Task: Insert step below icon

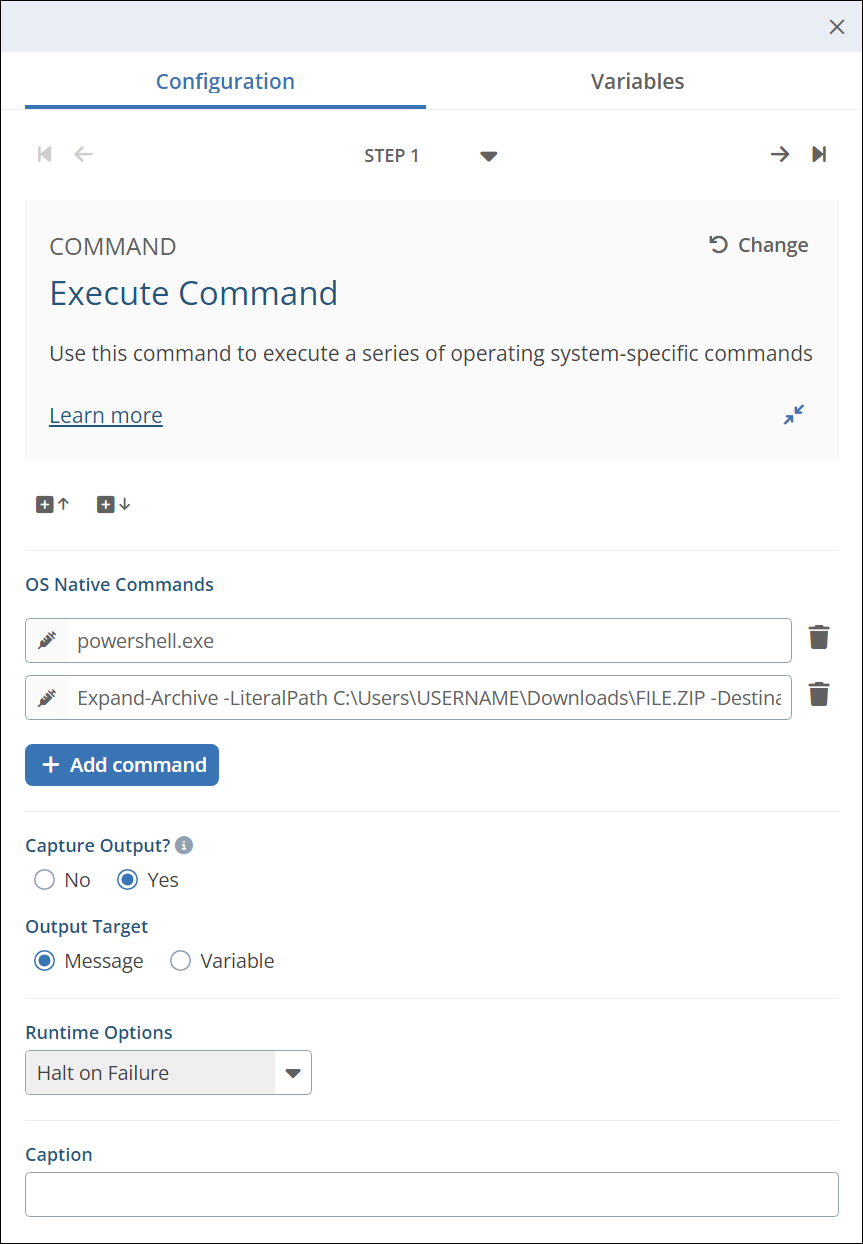Action: (x=113, y=505)
